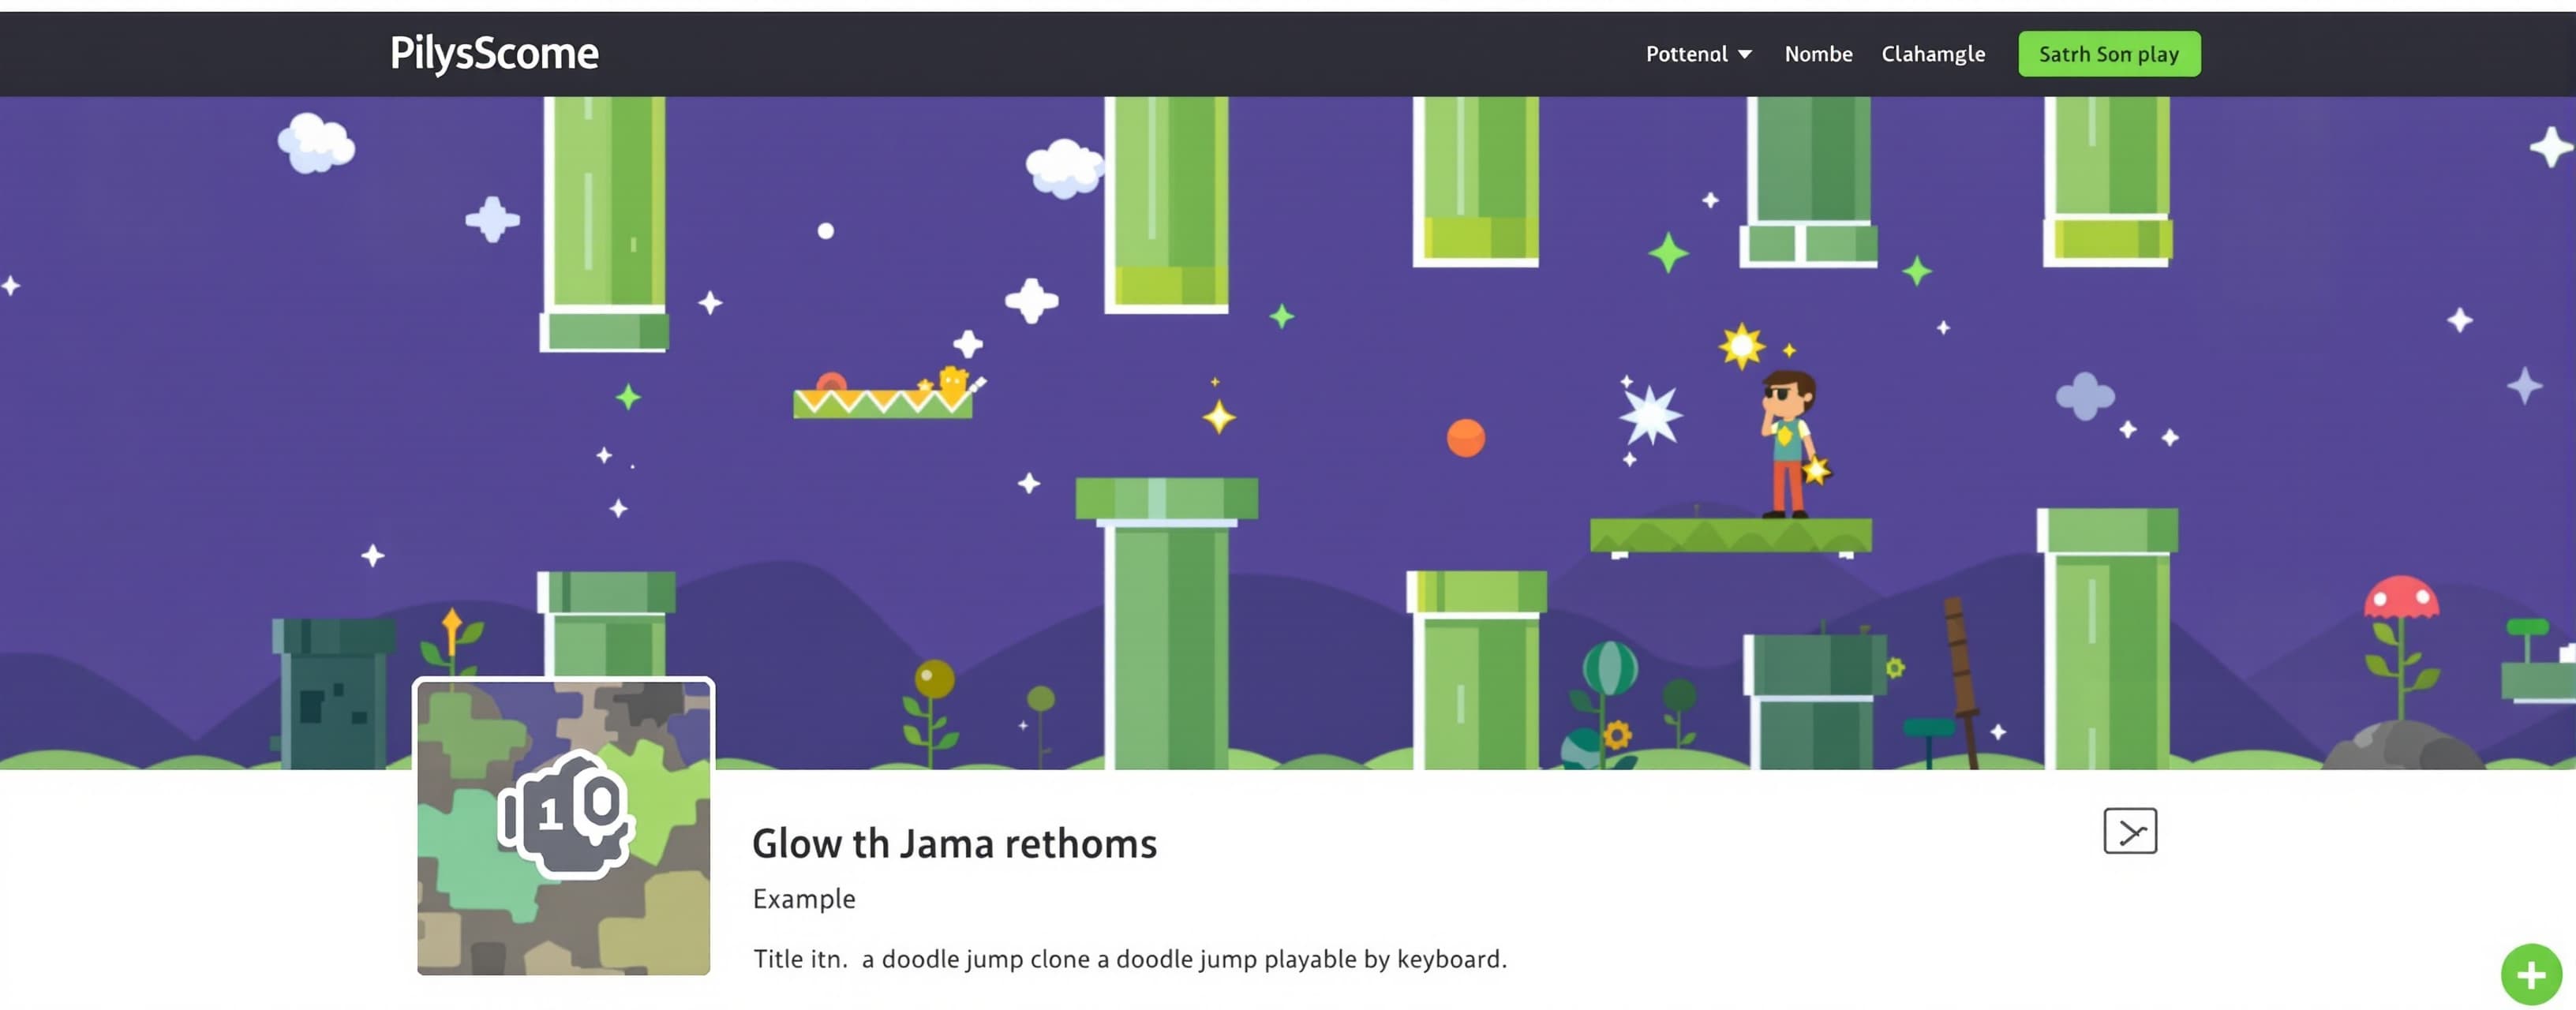
Task: Click the green plus floating button
Action: coord(2531,974)
